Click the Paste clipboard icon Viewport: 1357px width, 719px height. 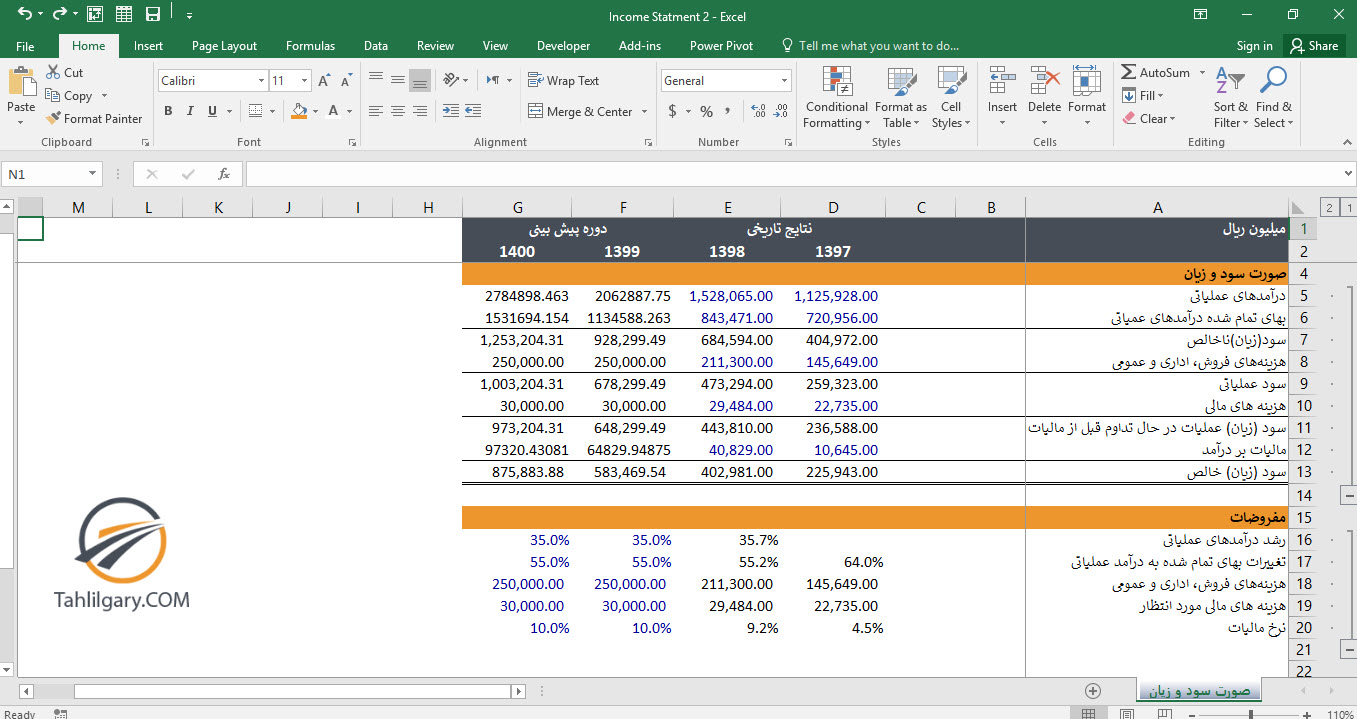tap(21, 83)
